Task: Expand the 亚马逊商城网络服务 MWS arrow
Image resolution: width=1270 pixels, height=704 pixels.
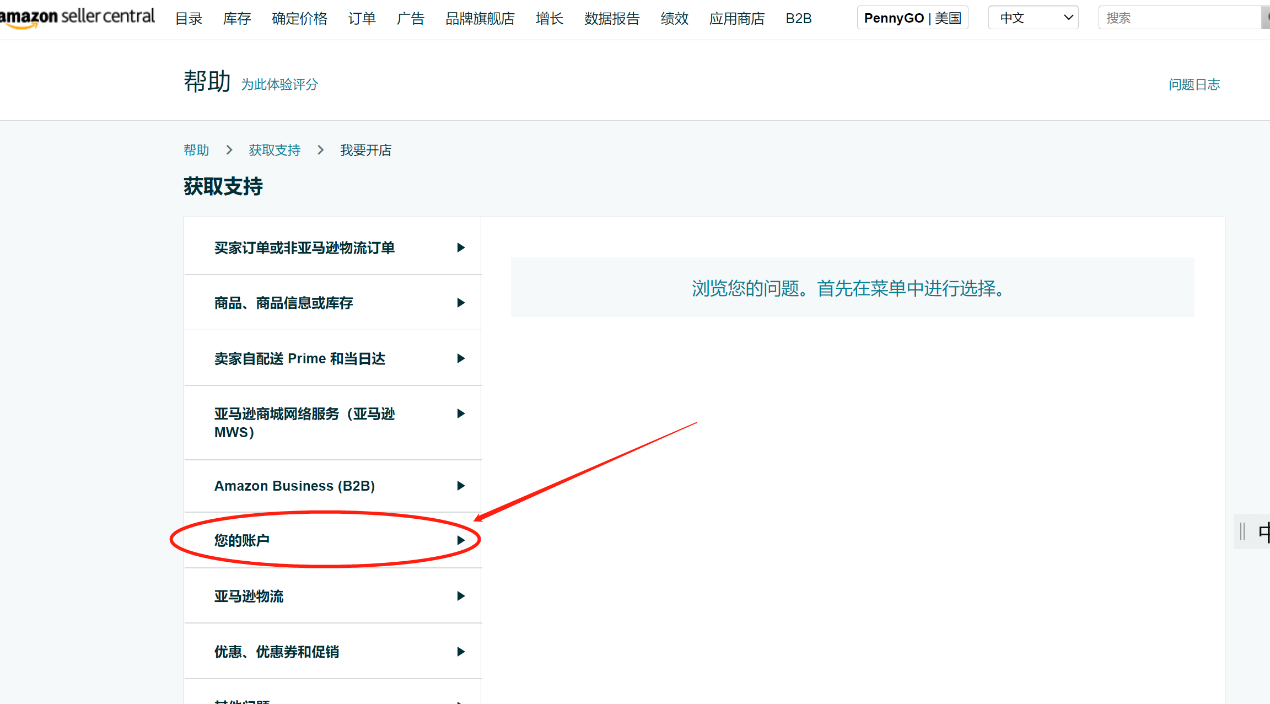Action: pyautogui.click(x=461, y=413)
